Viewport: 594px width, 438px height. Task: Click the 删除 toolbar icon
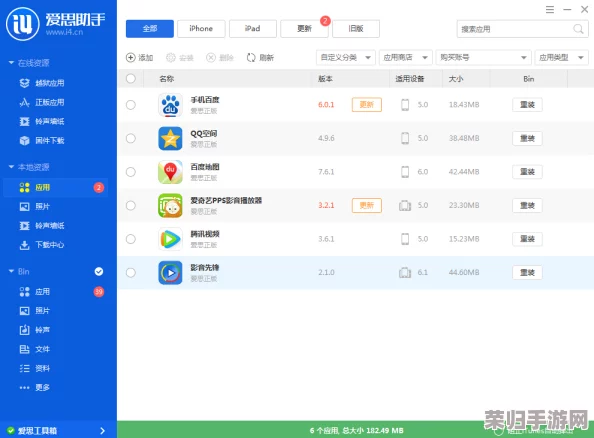click(211, 58)
